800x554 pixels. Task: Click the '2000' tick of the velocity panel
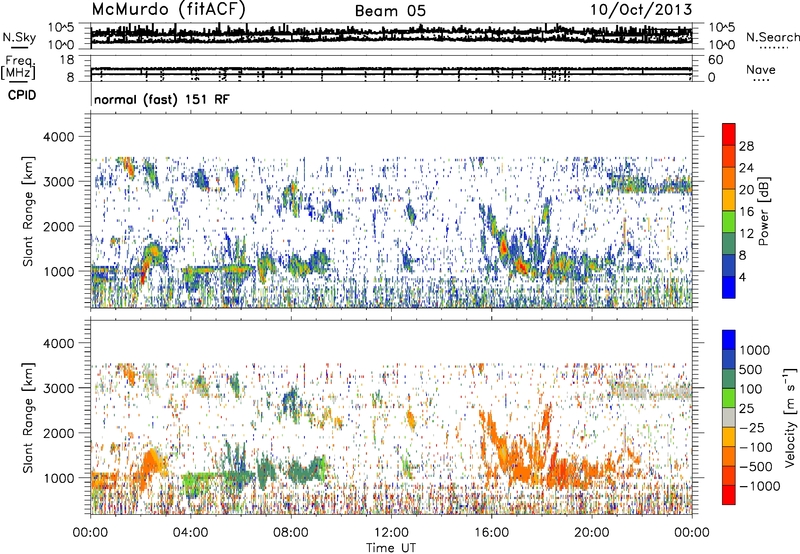[61, 433]
